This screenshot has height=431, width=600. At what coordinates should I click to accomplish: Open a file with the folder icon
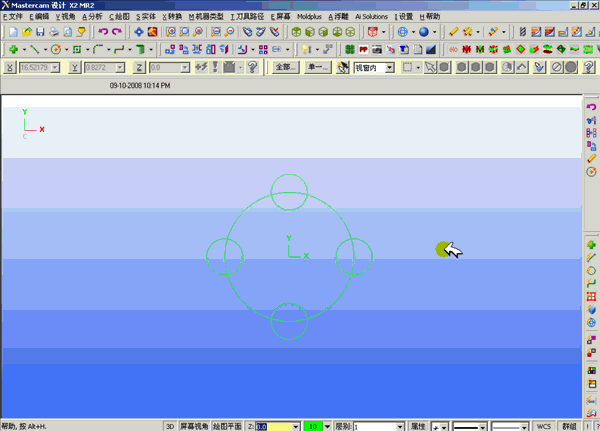[27, 32]
